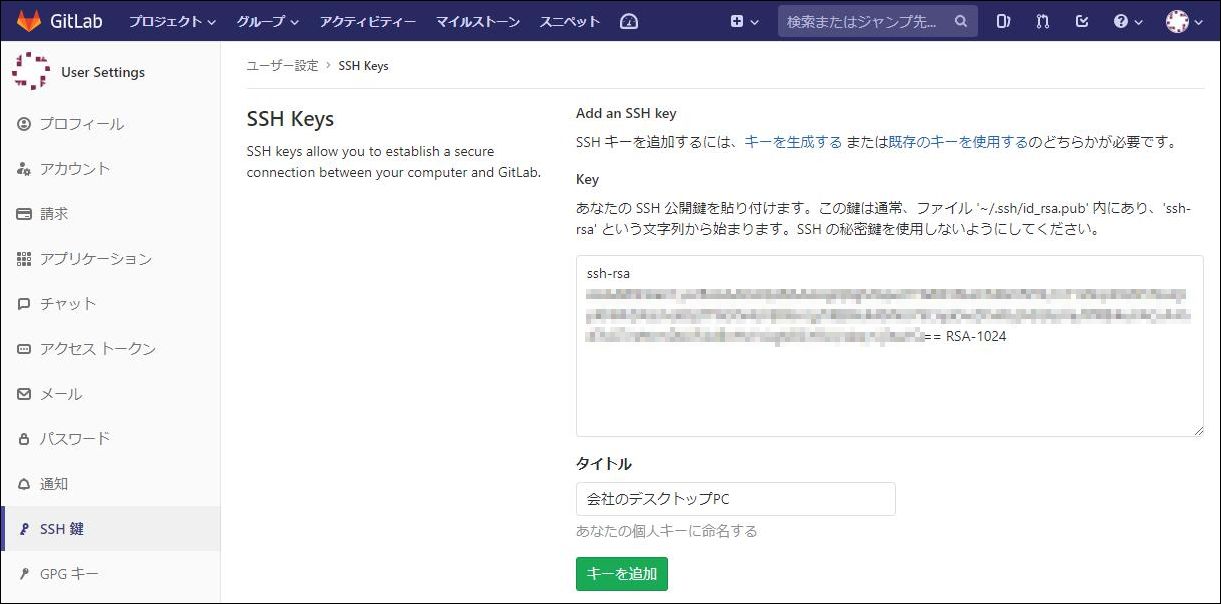Image resolution: width=1221 pixels, height=604 pixels.
Task: Select プロフィール in the sidebar
Action: pyautogui.click(x=82, y=124)
